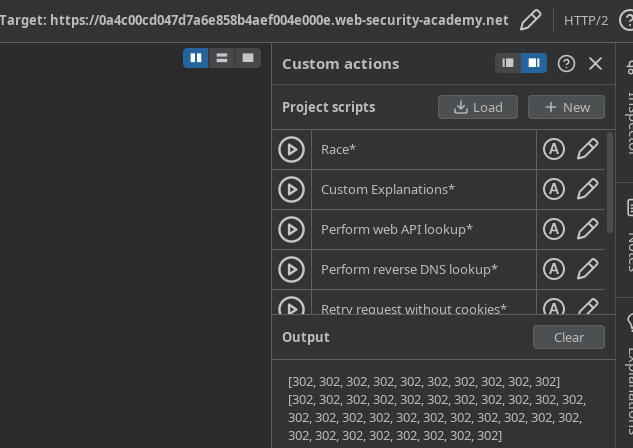
Task: Select the single-pane tabbed layout
Action: [x=248, y=58]
